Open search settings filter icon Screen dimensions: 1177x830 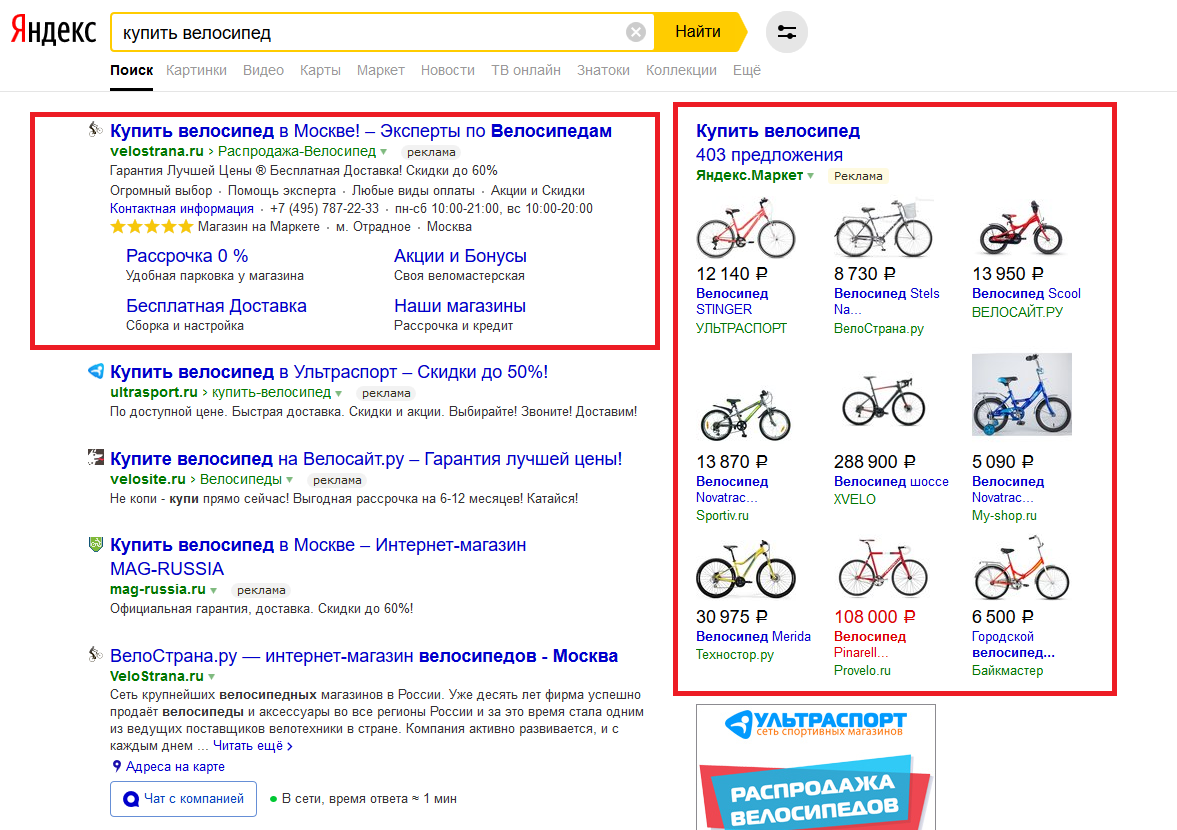[786, 32]
